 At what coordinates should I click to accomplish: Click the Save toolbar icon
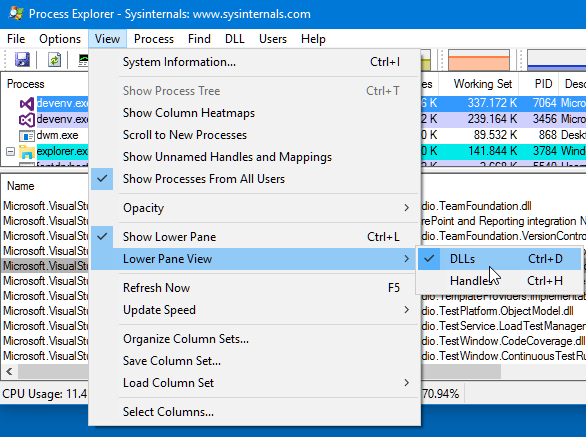pos(22,60)
